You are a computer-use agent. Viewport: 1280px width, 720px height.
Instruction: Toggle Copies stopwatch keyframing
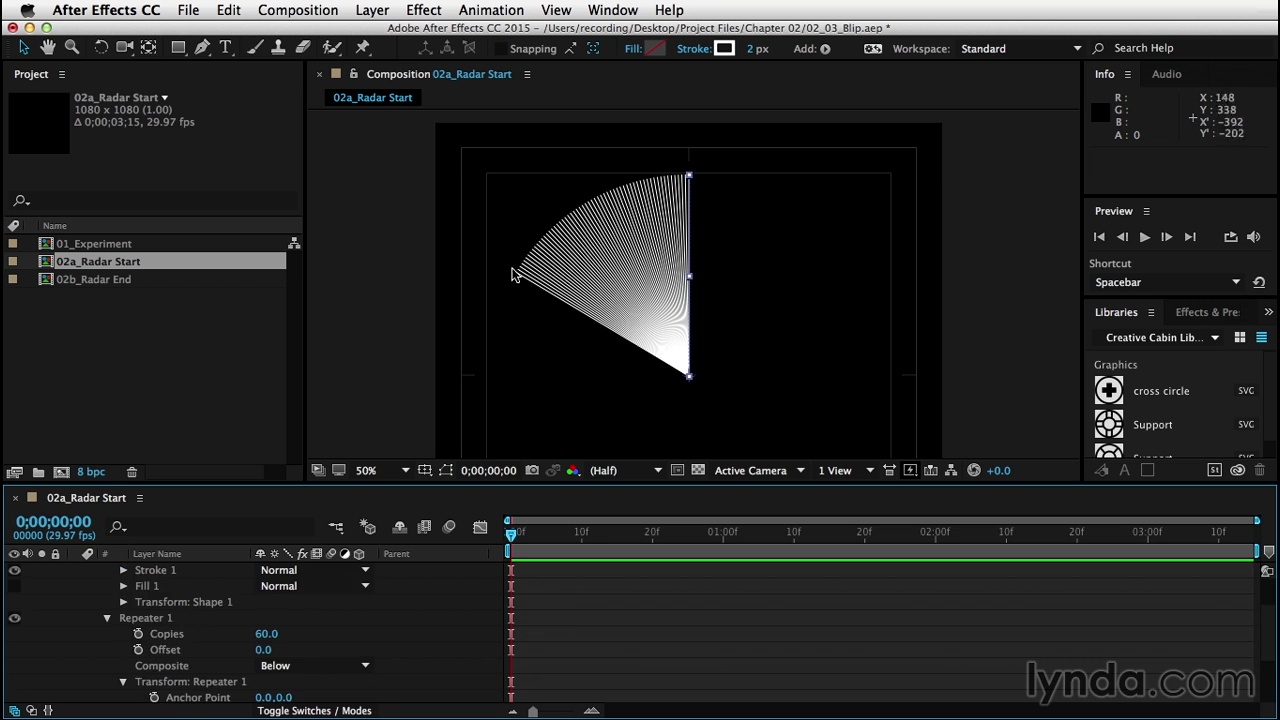click(x=139, y=634)
